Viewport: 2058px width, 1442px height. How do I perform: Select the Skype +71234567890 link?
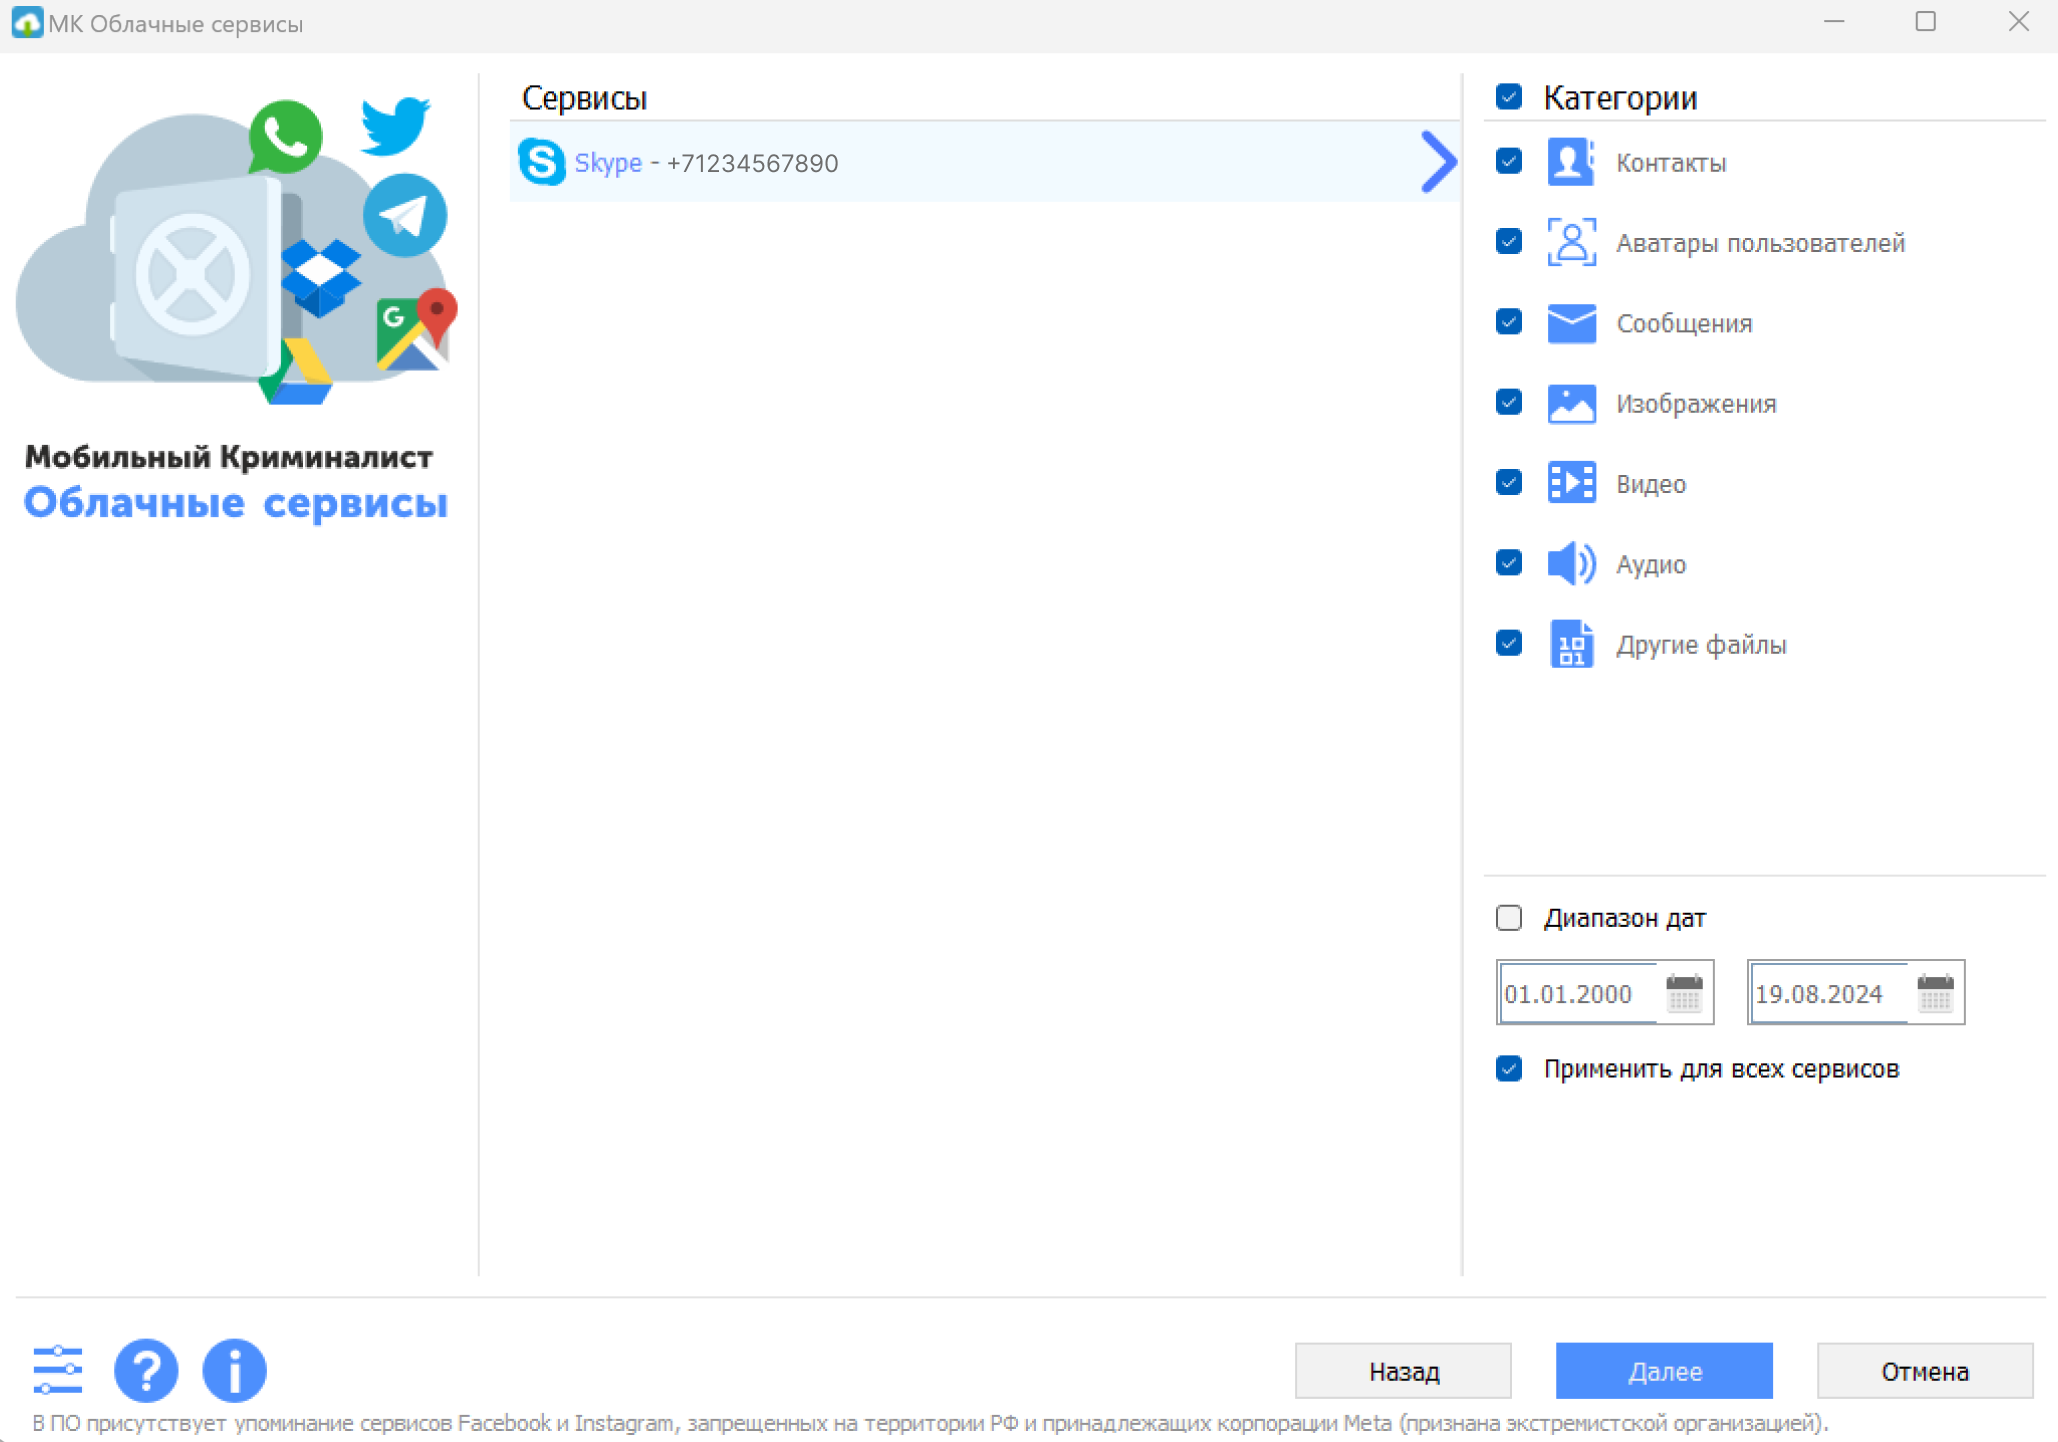click(706, 163)
